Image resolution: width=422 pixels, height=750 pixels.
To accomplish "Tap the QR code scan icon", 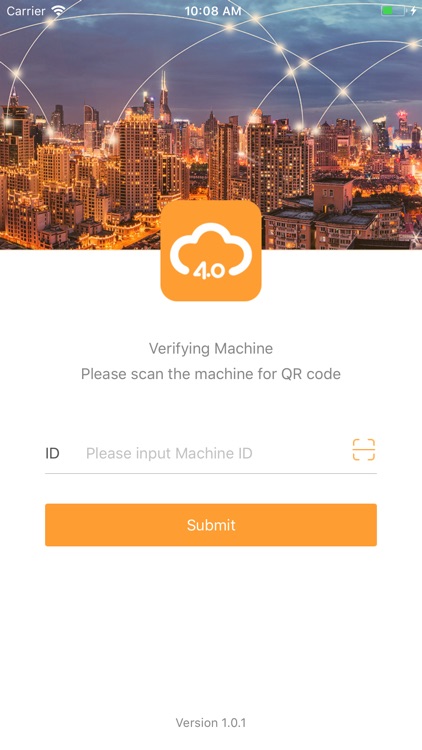I will (364, 450).
